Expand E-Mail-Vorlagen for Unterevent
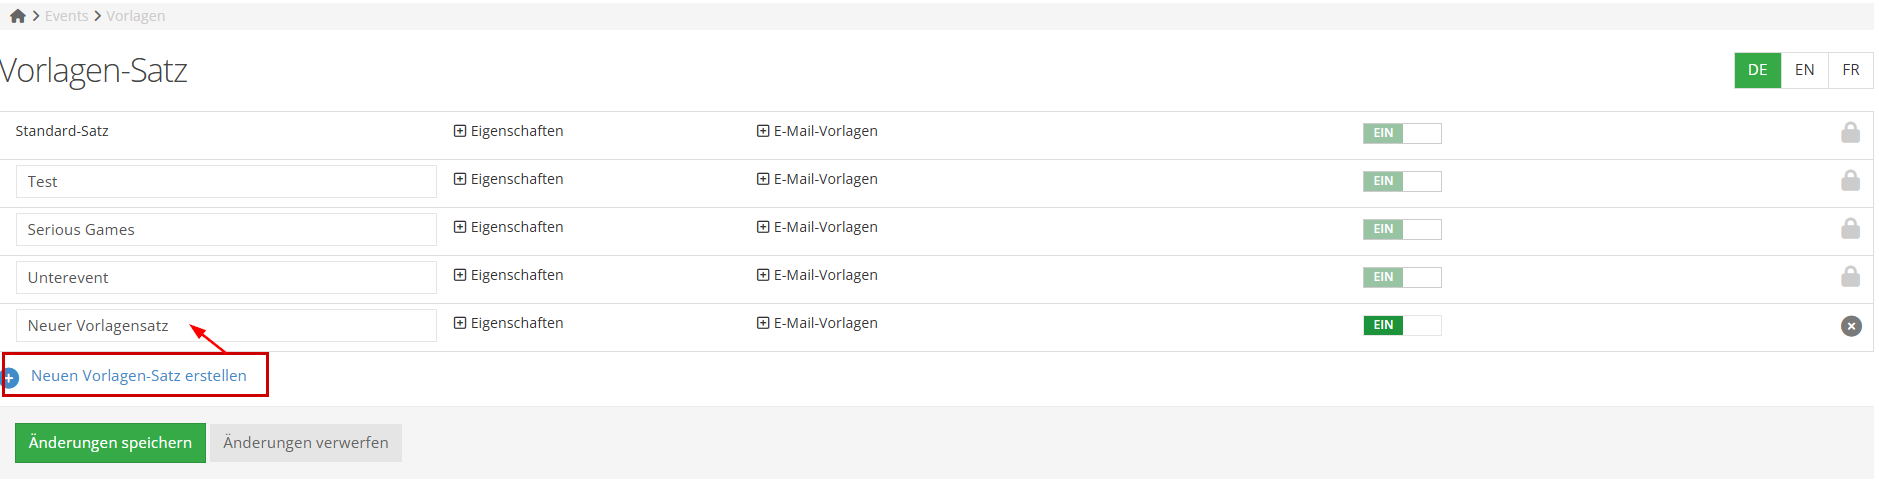This screenshot has width=1879, height=489. click(x=817, y=275)
